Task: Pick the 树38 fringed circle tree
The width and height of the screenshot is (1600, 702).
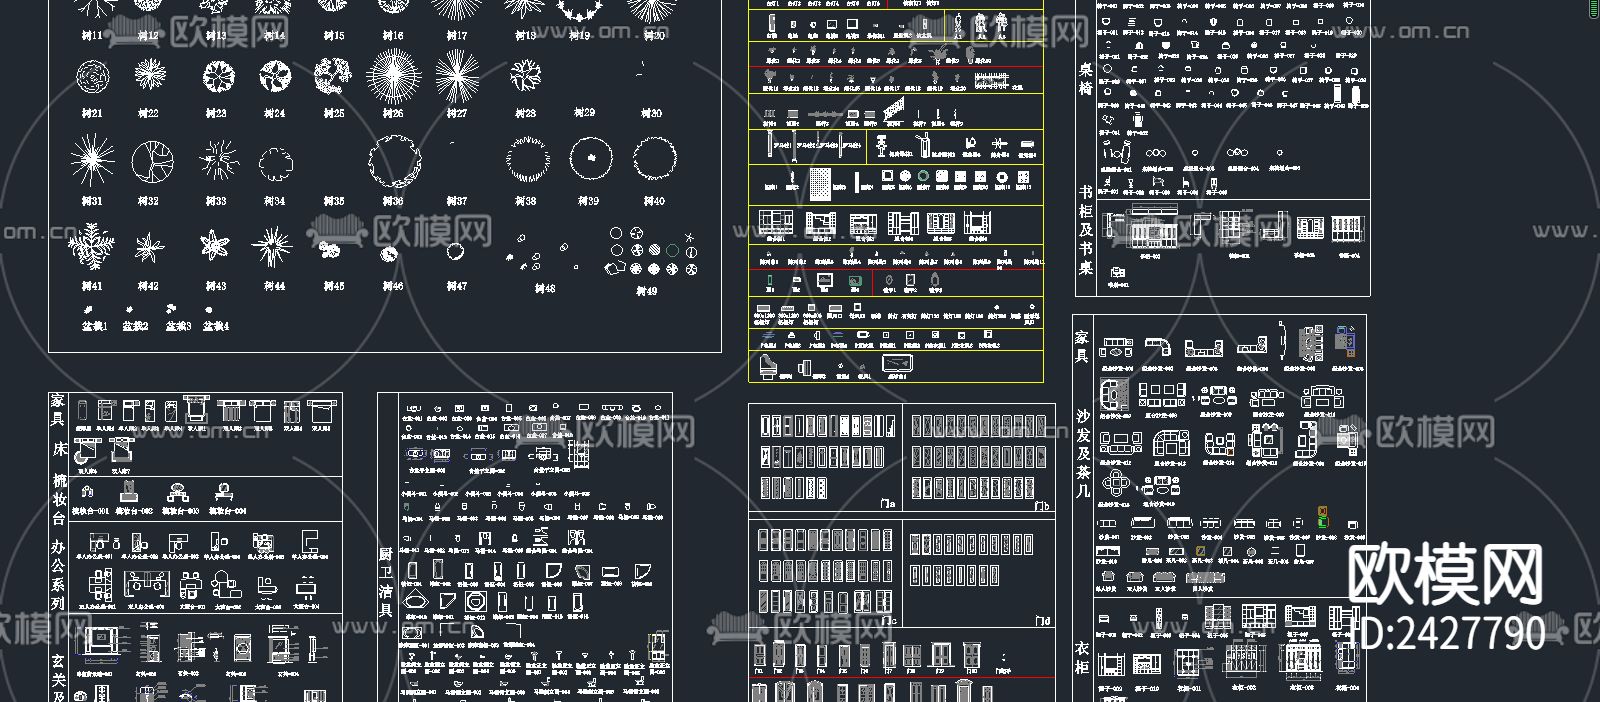Action: coord(528,159)
